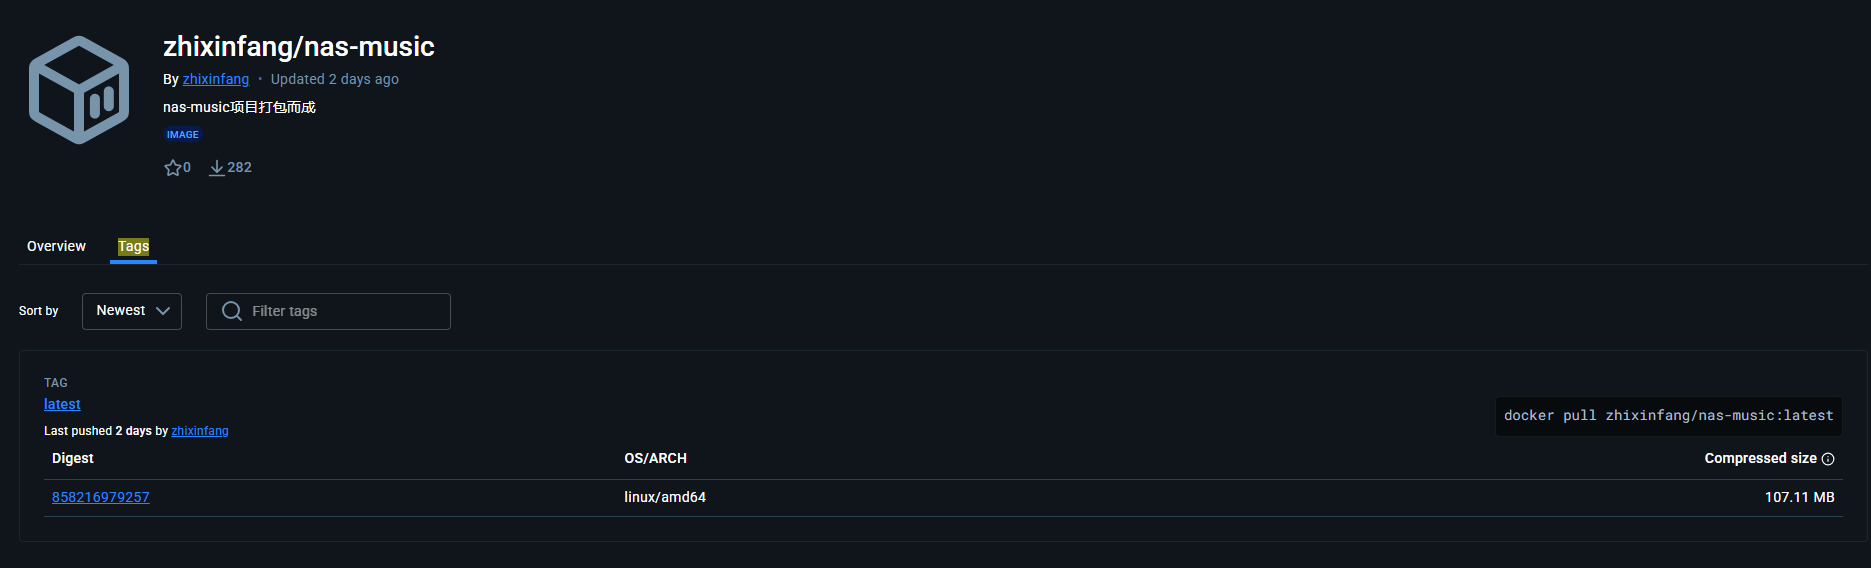Viewport: 1871px width, 568px height.
Task: Click the Compressed size column header
Action: click(x=1760, y=458)
